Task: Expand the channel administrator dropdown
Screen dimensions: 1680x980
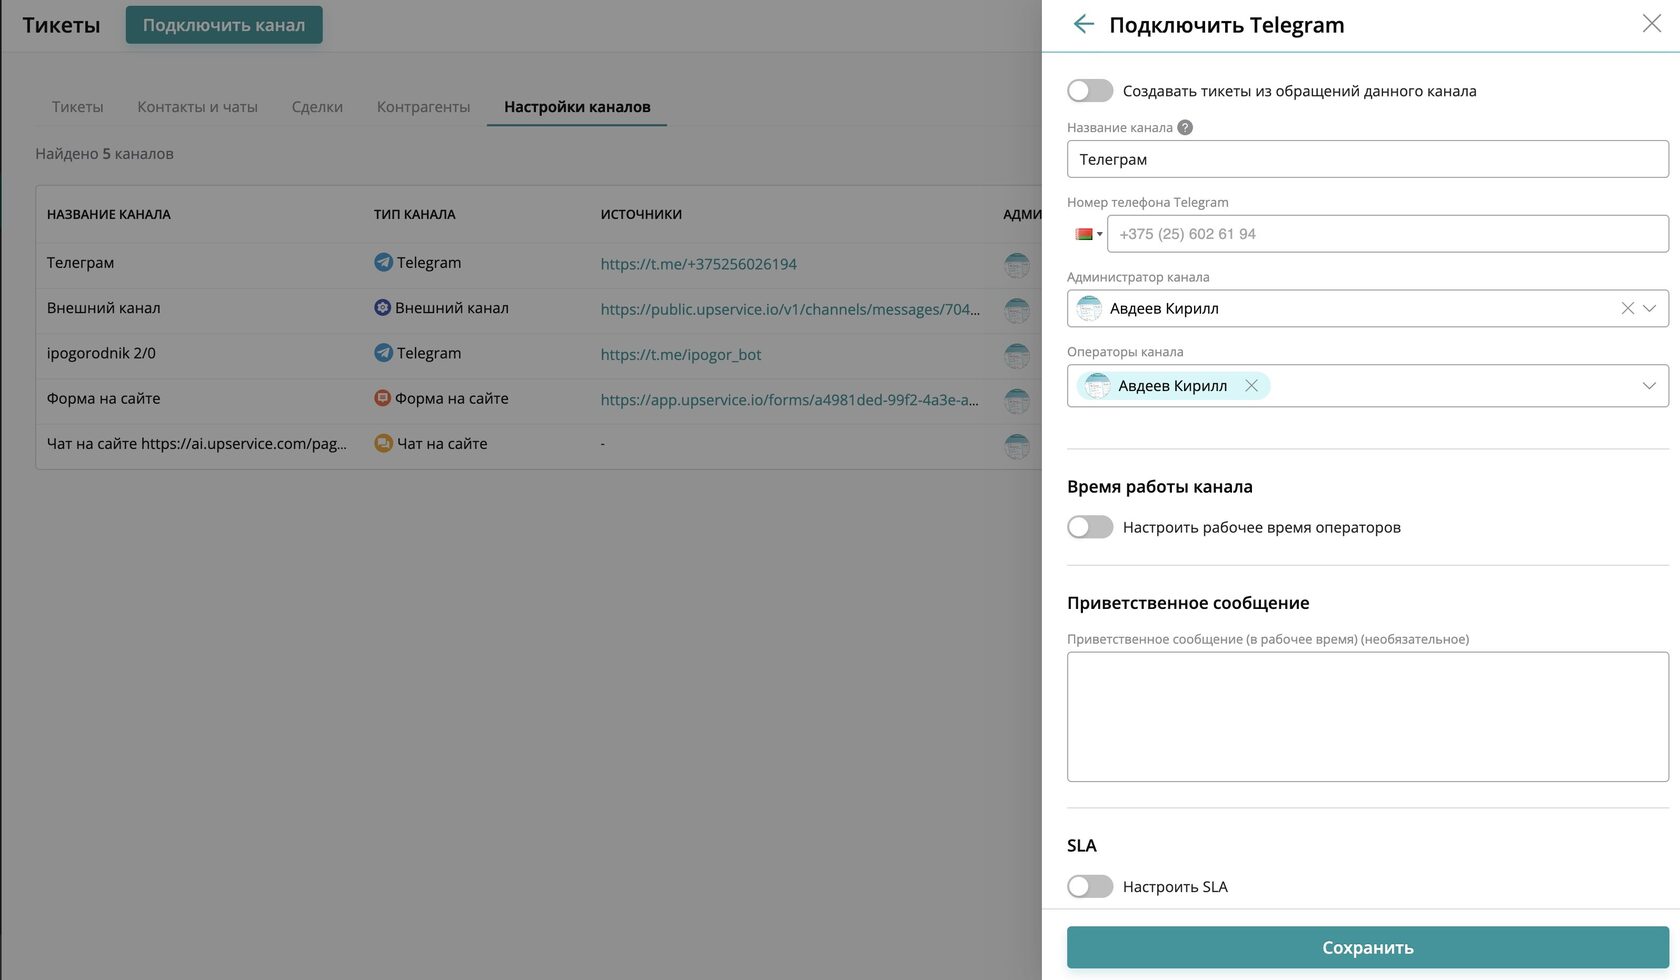Action: pos(1649,309)
